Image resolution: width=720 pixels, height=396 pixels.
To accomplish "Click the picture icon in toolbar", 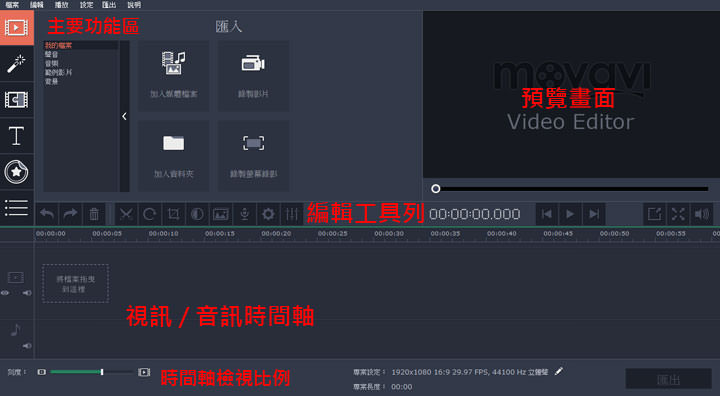I will coord(221,214).
